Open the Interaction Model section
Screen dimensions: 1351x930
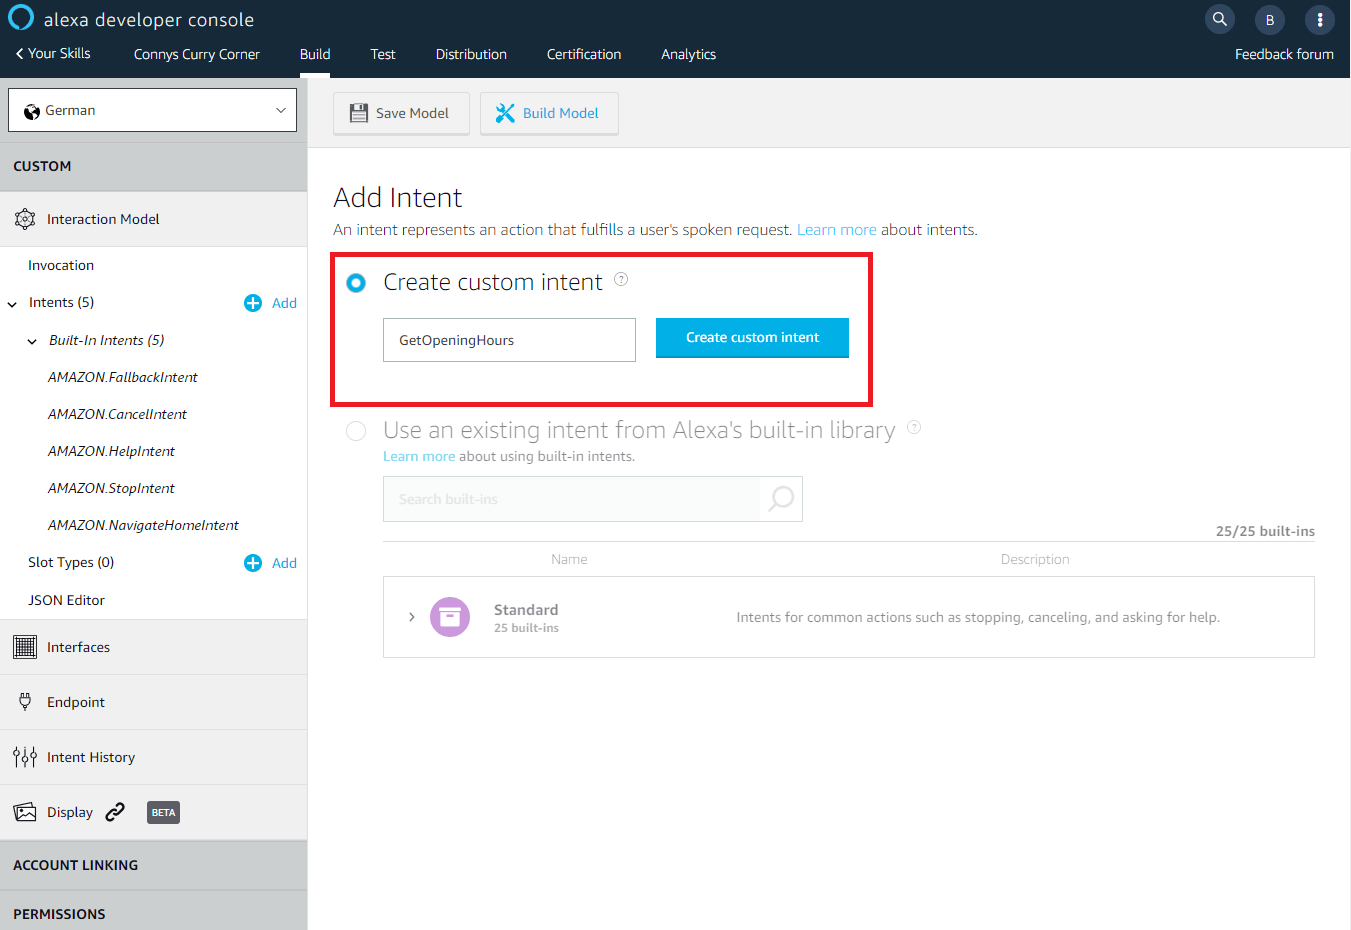pos(103,219)
